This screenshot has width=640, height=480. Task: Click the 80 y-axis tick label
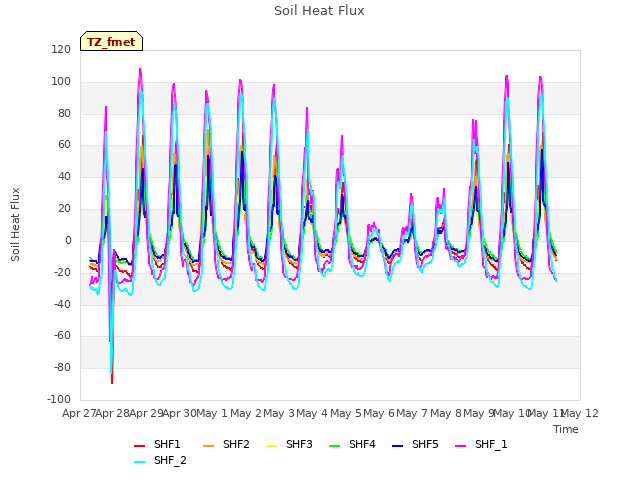click(x=64, y=113)
